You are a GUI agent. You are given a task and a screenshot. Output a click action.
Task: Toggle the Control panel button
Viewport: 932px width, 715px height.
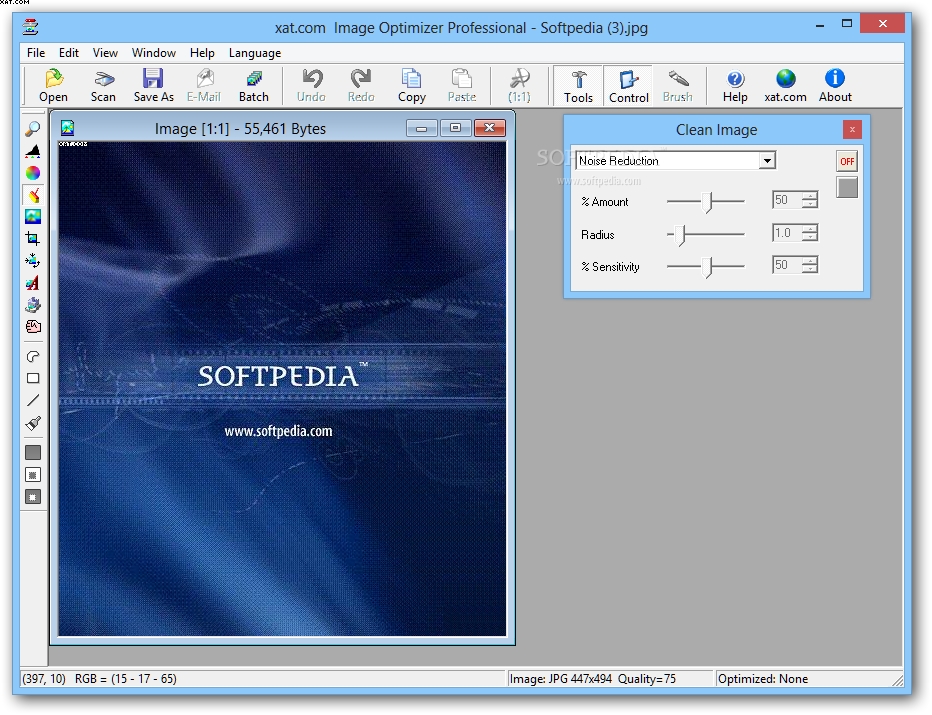point(628,86)
